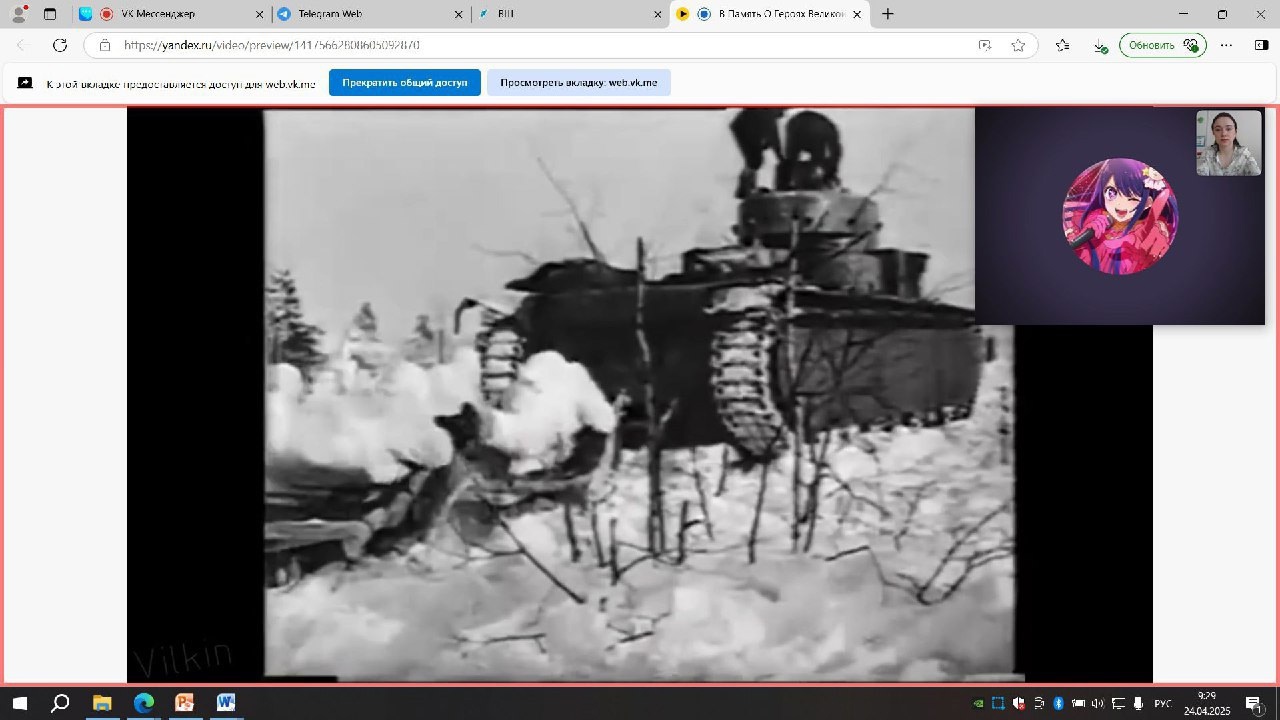Click the anime avatar in call overlay
The height and width of the screenshot is (720, 1280).
[1120, 216]
